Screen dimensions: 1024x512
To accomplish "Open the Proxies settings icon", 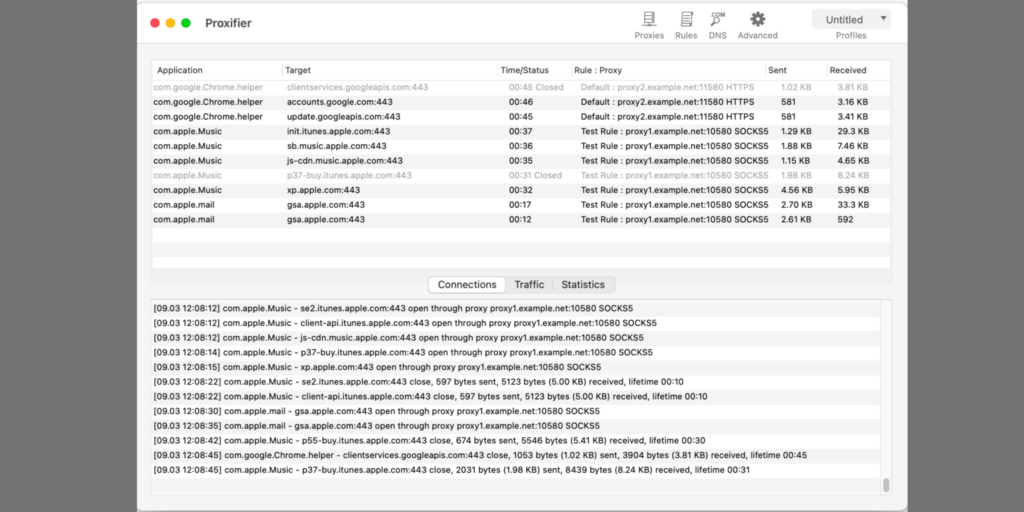I will point(649,25).
